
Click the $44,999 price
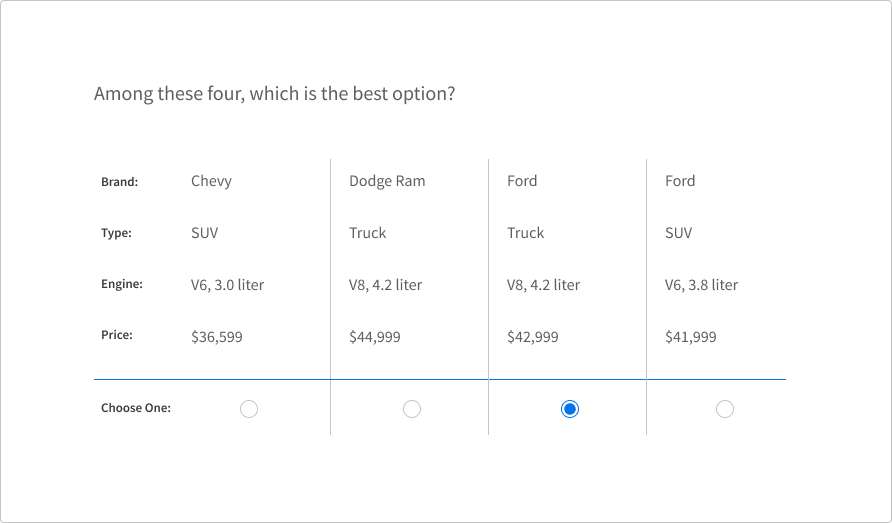(x=375, y=337)
